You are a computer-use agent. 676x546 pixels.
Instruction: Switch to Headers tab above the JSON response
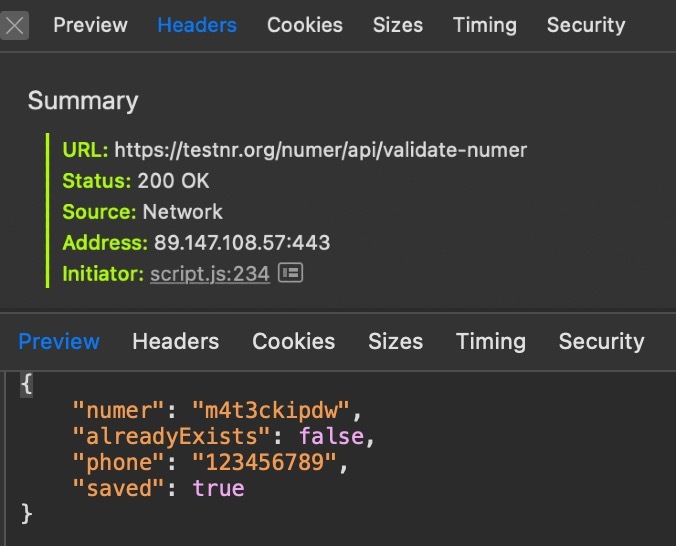point(175,341)
